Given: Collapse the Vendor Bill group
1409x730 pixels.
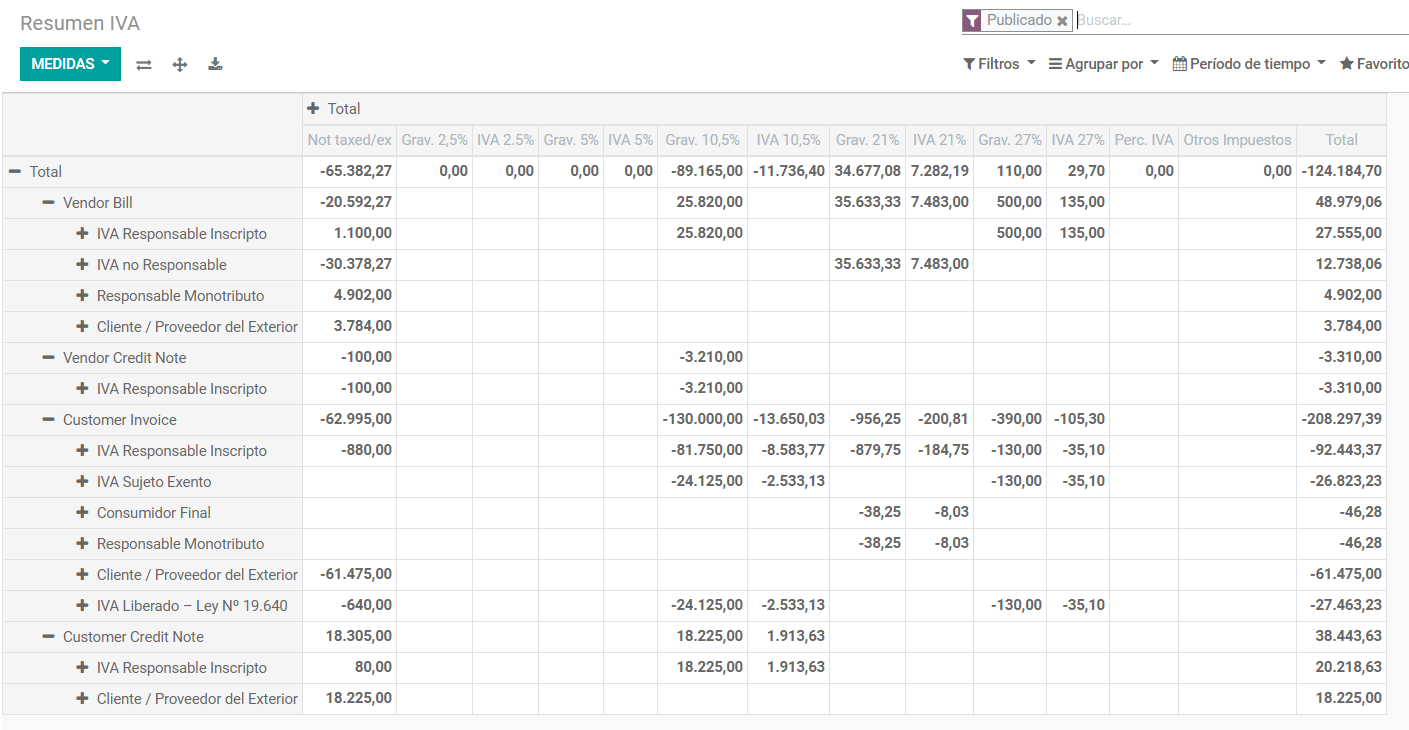Looking at the screenshot, I should click(48, 203).
